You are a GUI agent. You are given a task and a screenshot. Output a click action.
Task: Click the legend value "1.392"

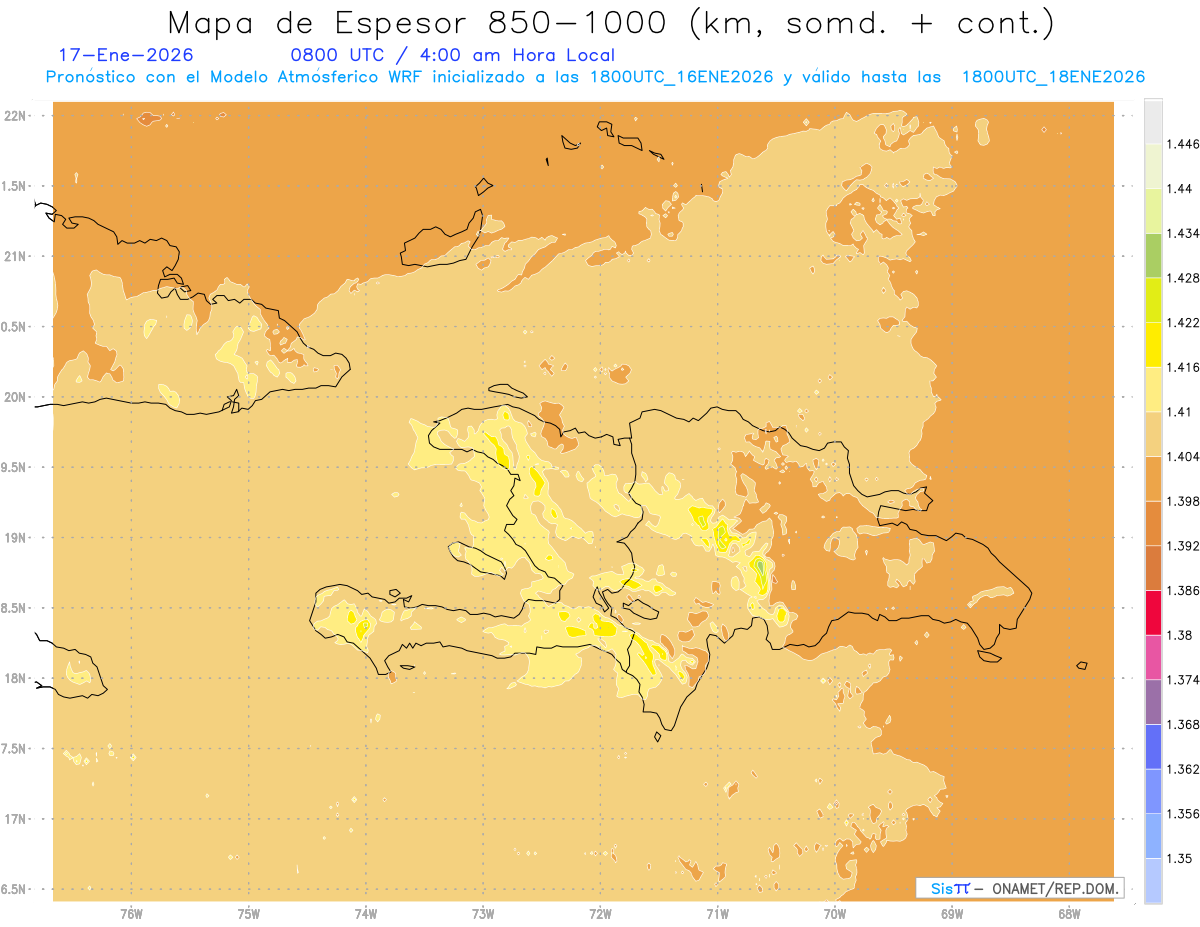(x=1183, y=547)
